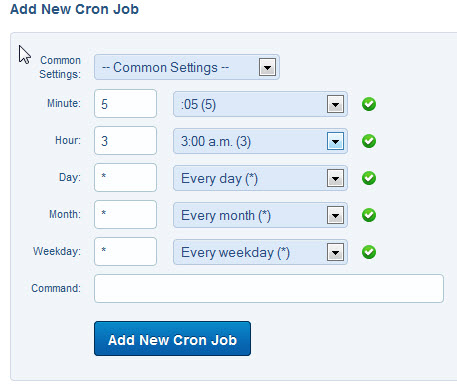457x389 pixels.
Task: Click the green checkmark beside Hour
Action: pos(369,141)
